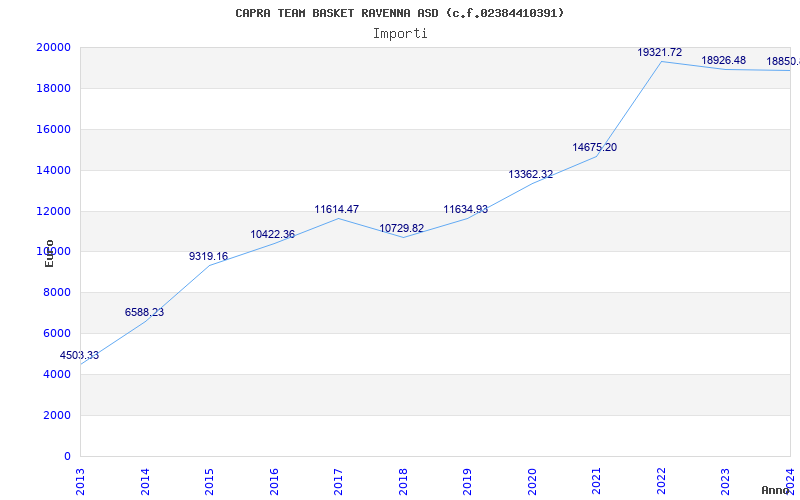Select the 9319.16 value label

pos(208,257)
